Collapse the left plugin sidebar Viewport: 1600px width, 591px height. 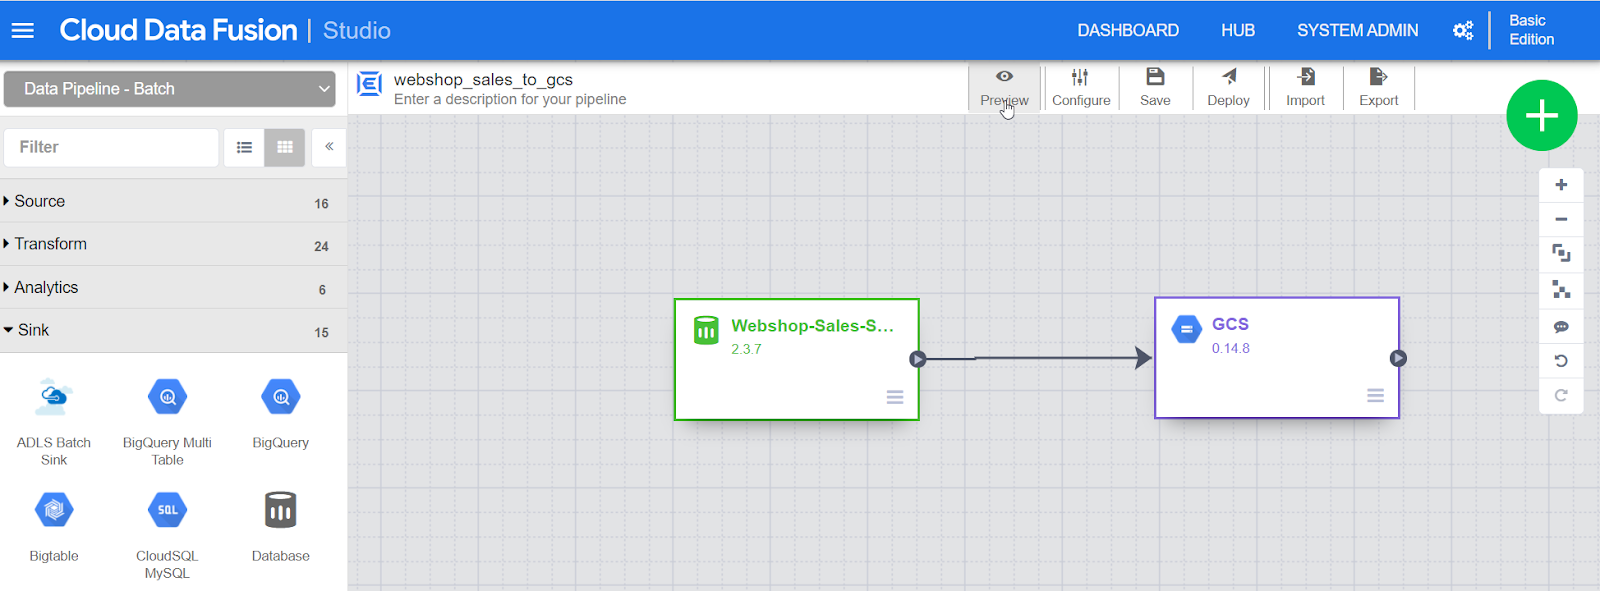329,147
